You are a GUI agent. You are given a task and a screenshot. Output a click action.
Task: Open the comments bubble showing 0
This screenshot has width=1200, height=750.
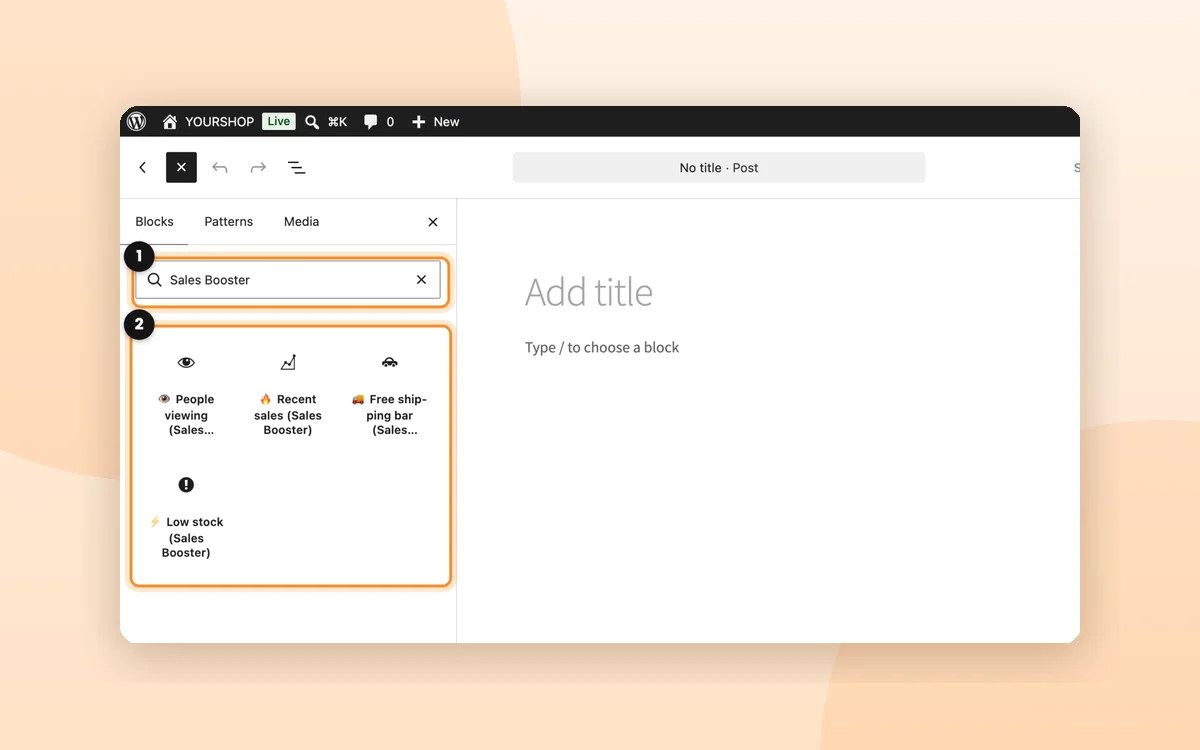click(x=378, y=121)
